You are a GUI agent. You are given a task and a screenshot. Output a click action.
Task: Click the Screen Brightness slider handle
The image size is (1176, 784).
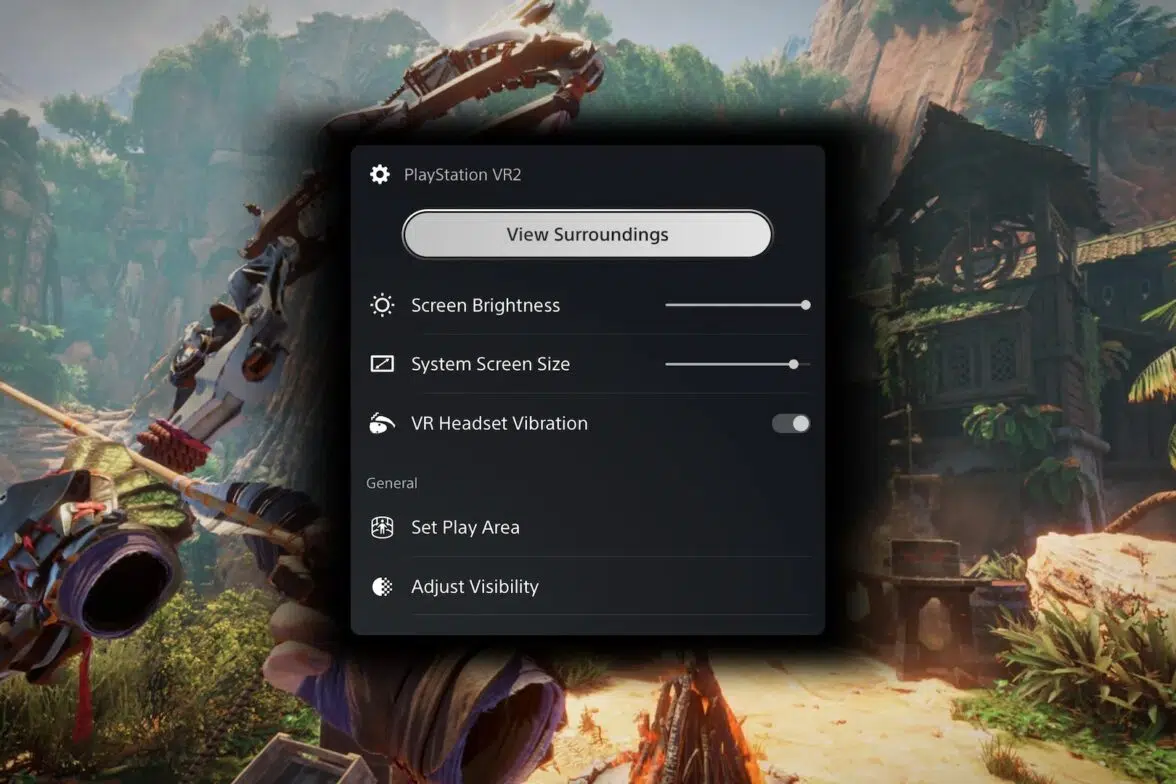click(805, 305)
